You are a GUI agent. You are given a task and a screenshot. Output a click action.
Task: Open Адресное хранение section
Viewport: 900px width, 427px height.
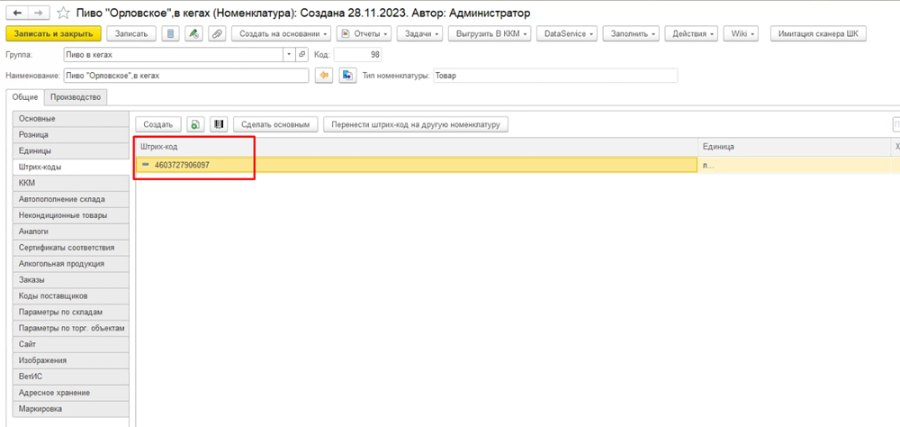tap(70, 393)
